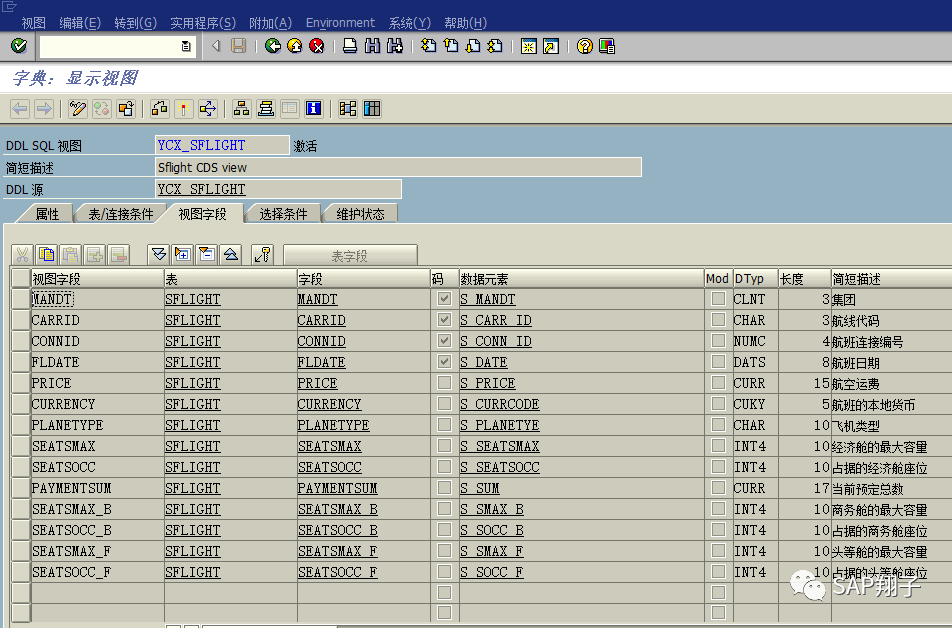
Task: Click the Copy icon above field table
Action: 46,254
